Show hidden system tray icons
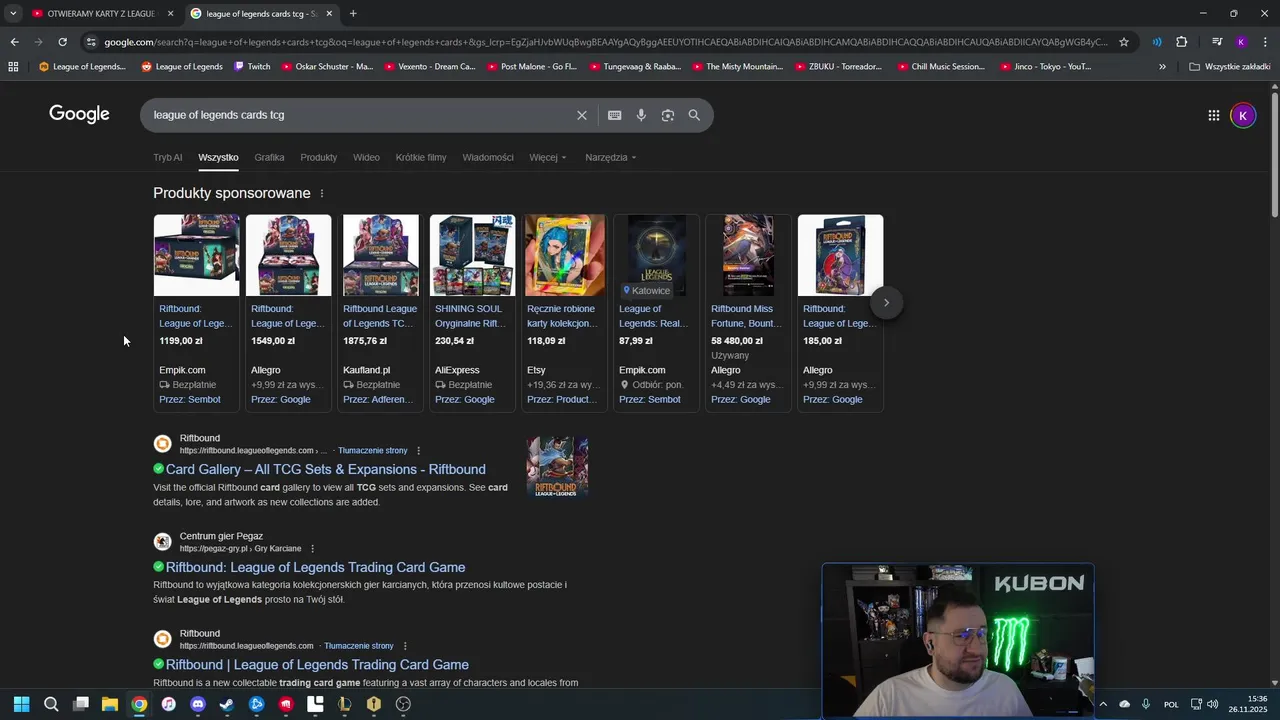 (x=1103, y=704)
